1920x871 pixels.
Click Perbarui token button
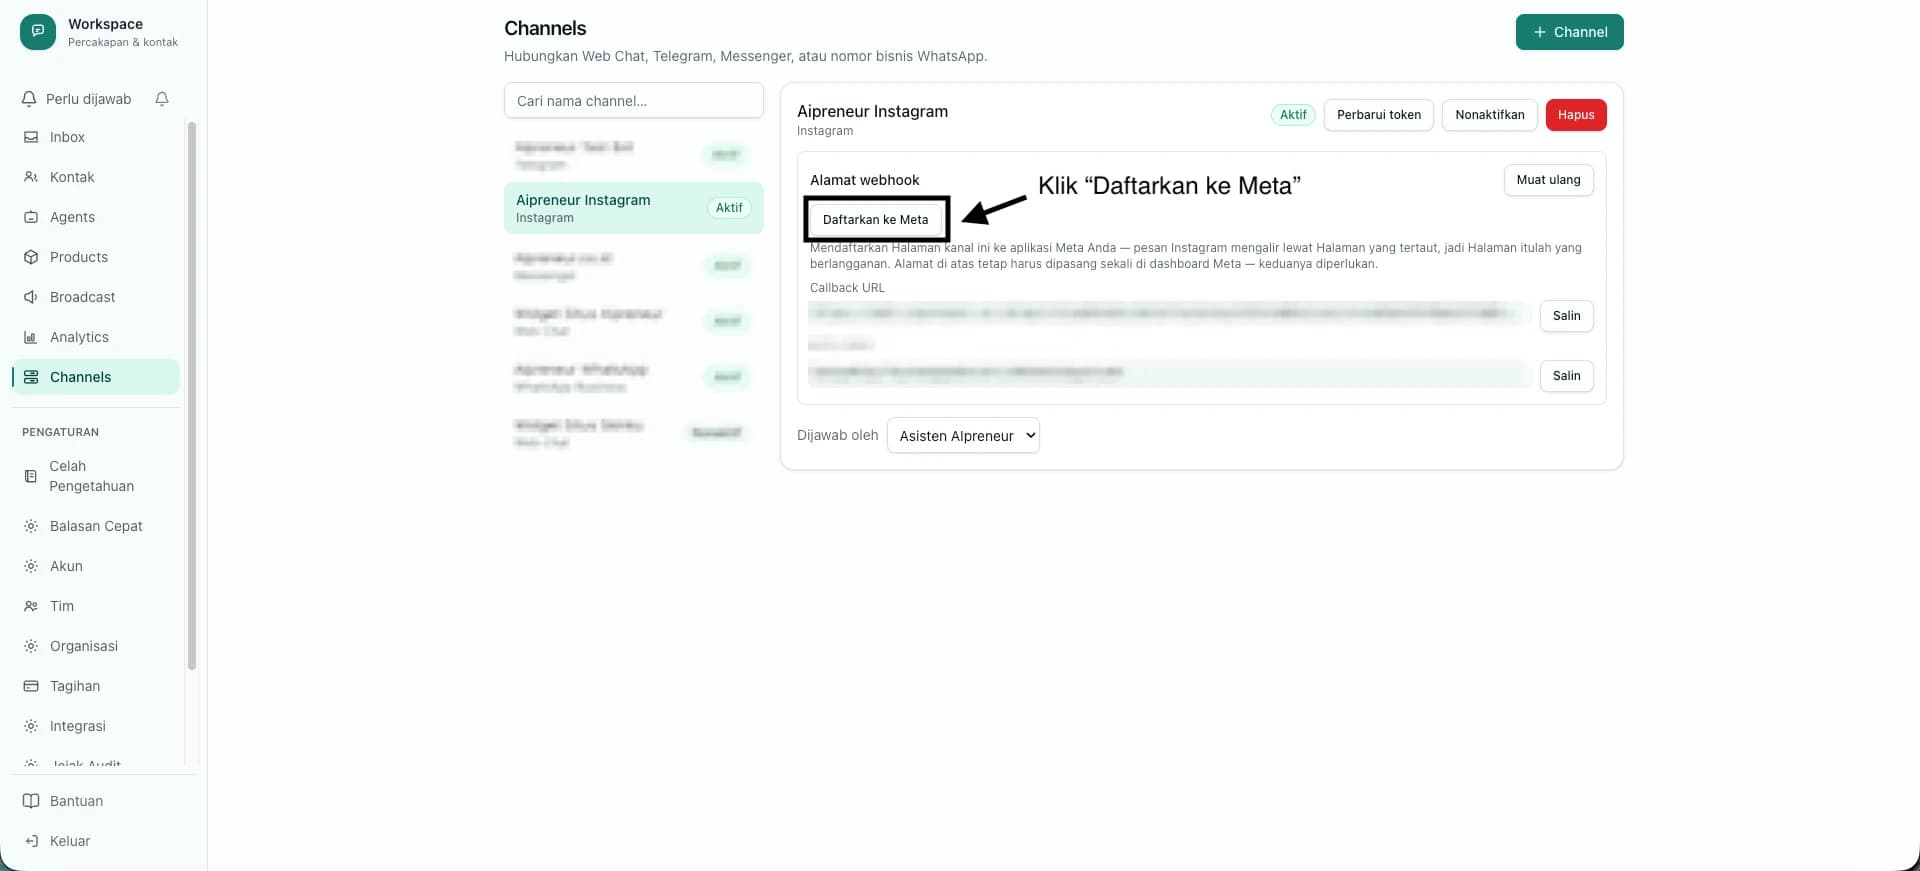1378,115
